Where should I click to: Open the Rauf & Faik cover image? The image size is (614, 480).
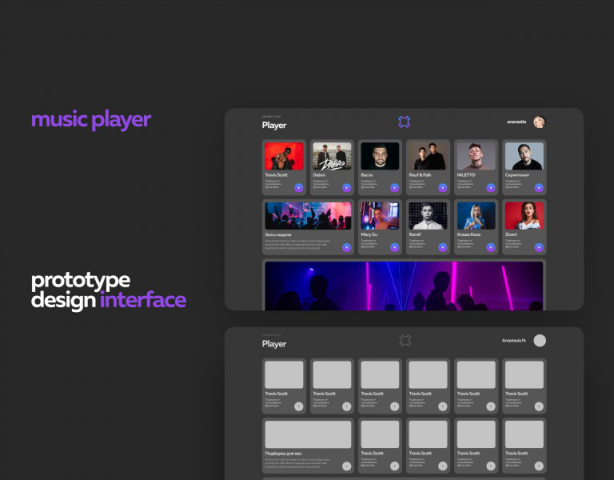(x=428, y=156)
